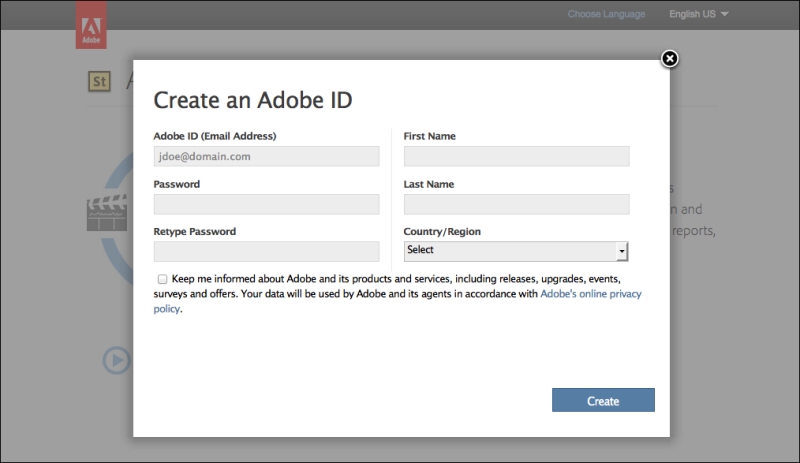This screenshot has height=463, width=800.
Task: Click the First Name label
Action: (x=429, y=136)
